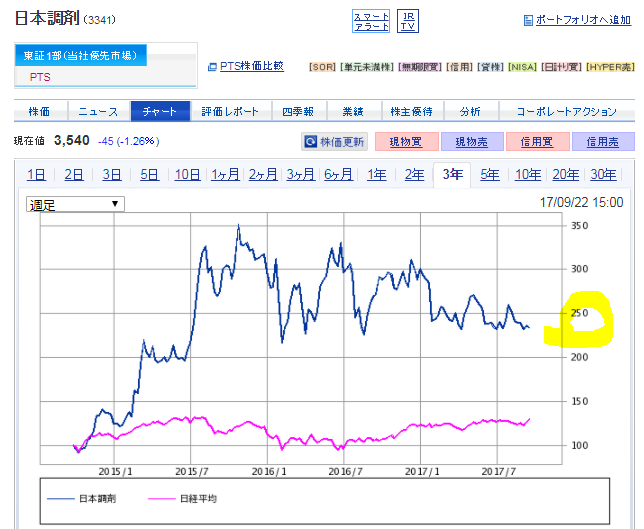Screen dimensions: 644x529
Task: Click the refresh icon on 株価更新
Action: click(310, 142)
